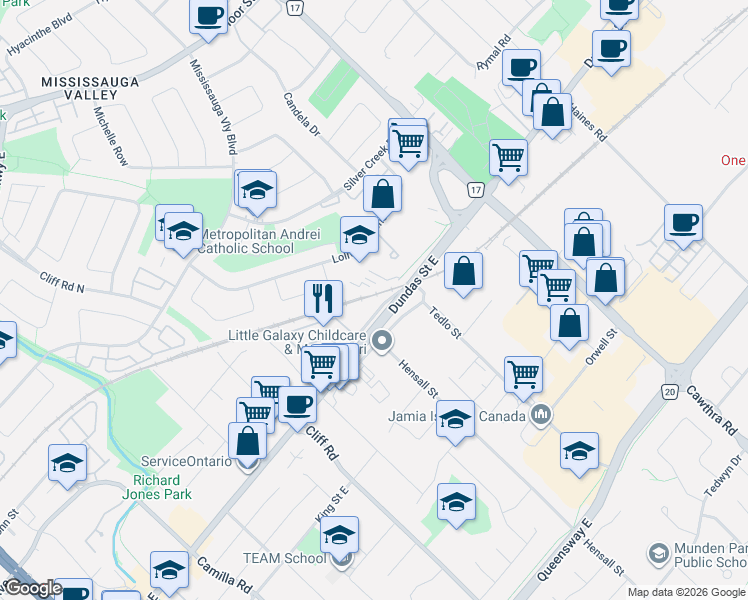Open the front shopping cart marker by Little Galaxy Childcare
Viewport: 748px width, 600px height.
coord(321,367)
